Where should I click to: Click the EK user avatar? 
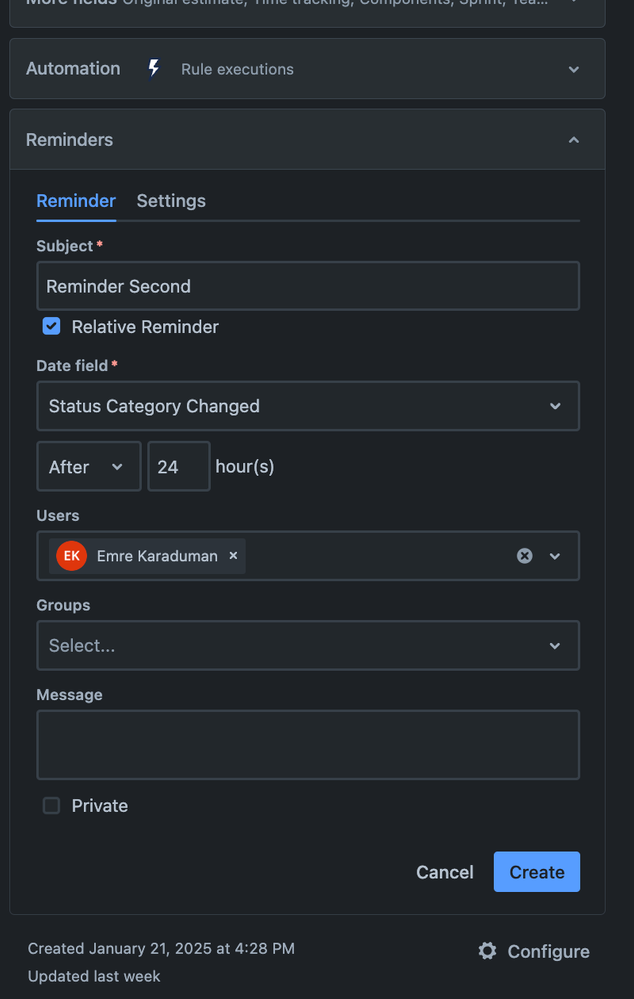click(71, 556)
